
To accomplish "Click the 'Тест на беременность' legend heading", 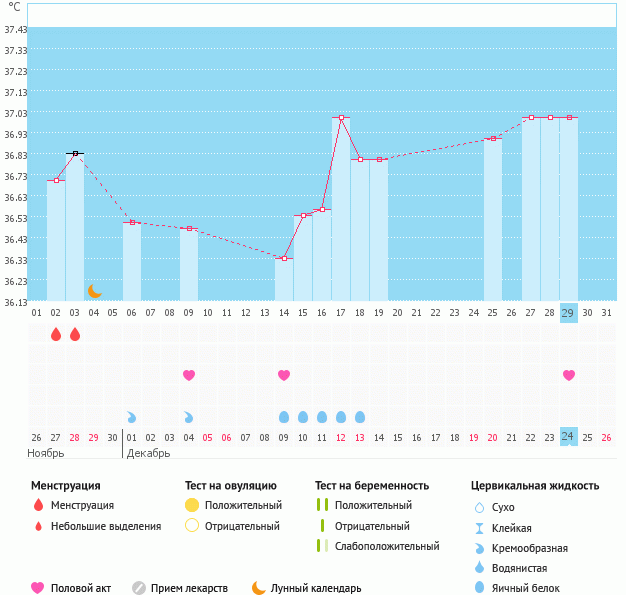I will (x=371, y=486).
